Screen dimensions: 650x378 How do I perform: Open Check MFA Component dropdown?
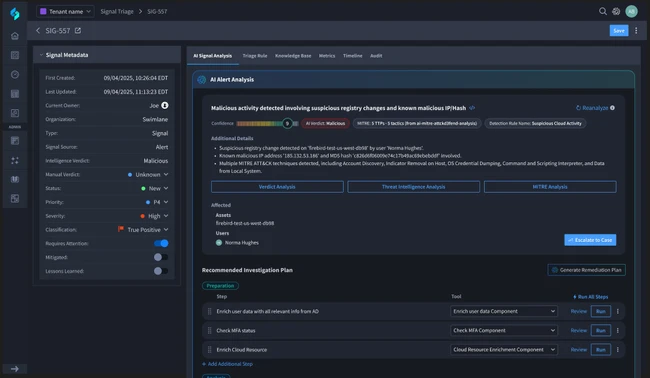(x=504, y=330)
